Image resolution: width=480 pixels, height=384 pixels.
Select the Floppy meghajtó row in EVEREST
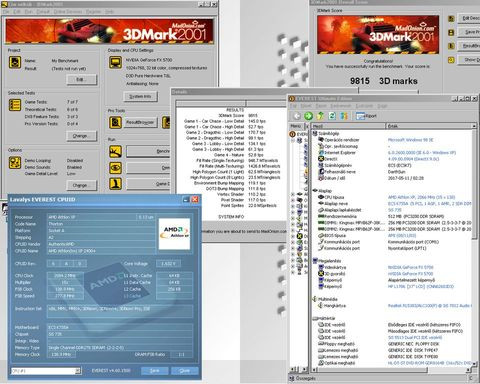coord(392,344)
